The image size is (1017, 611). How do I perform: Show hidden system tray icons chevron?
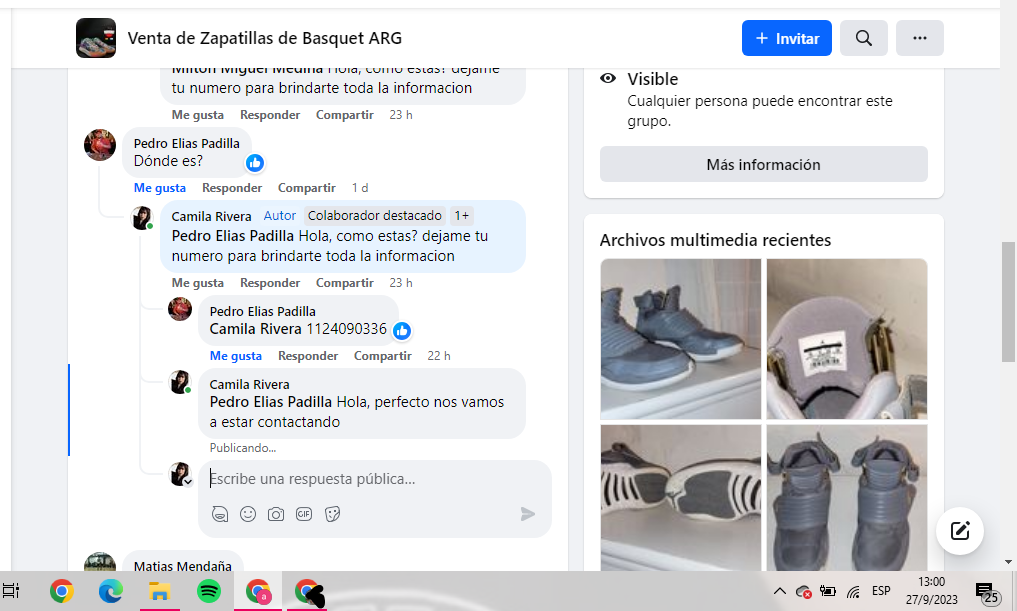click(779, 591)
